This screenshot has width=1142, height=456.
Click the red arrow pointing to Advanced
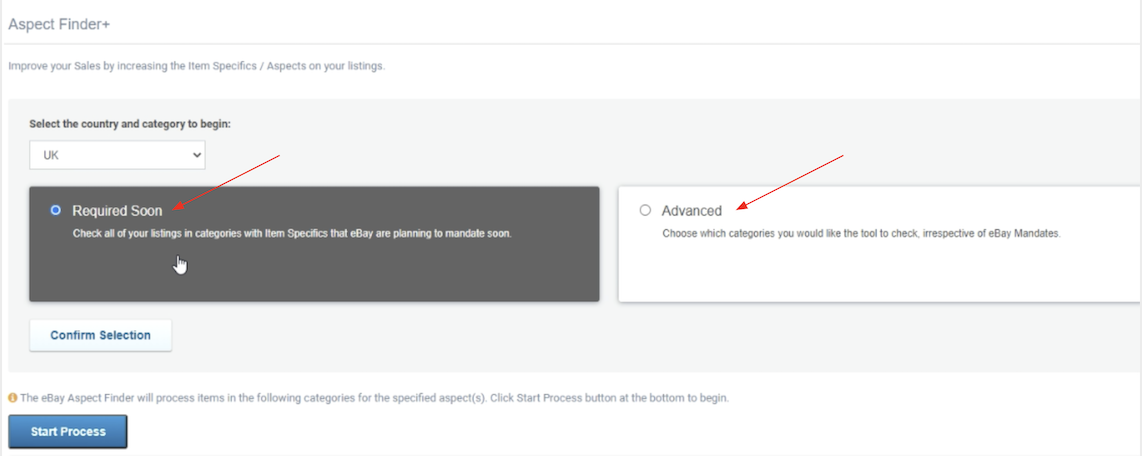click(x=789, y=182)
